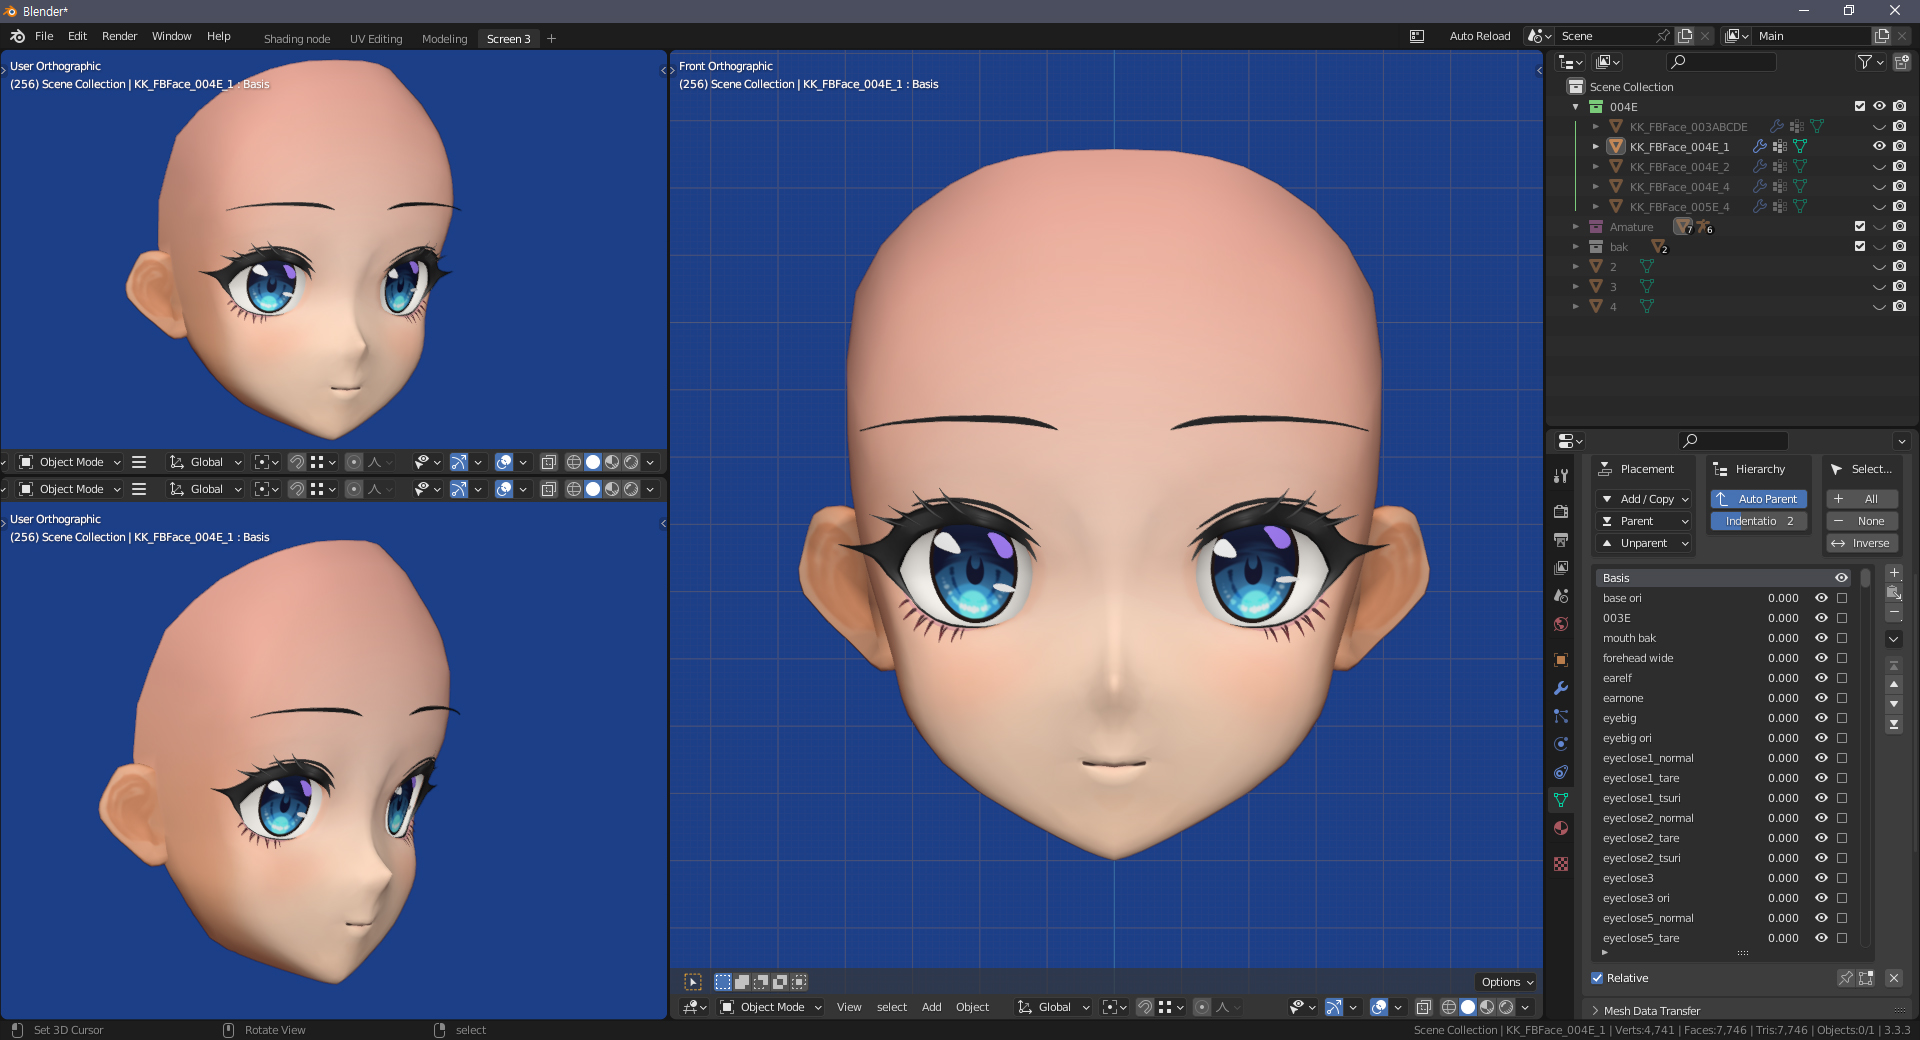
Task: Switch front viewport to rendered shading
Action: 1506,1007
